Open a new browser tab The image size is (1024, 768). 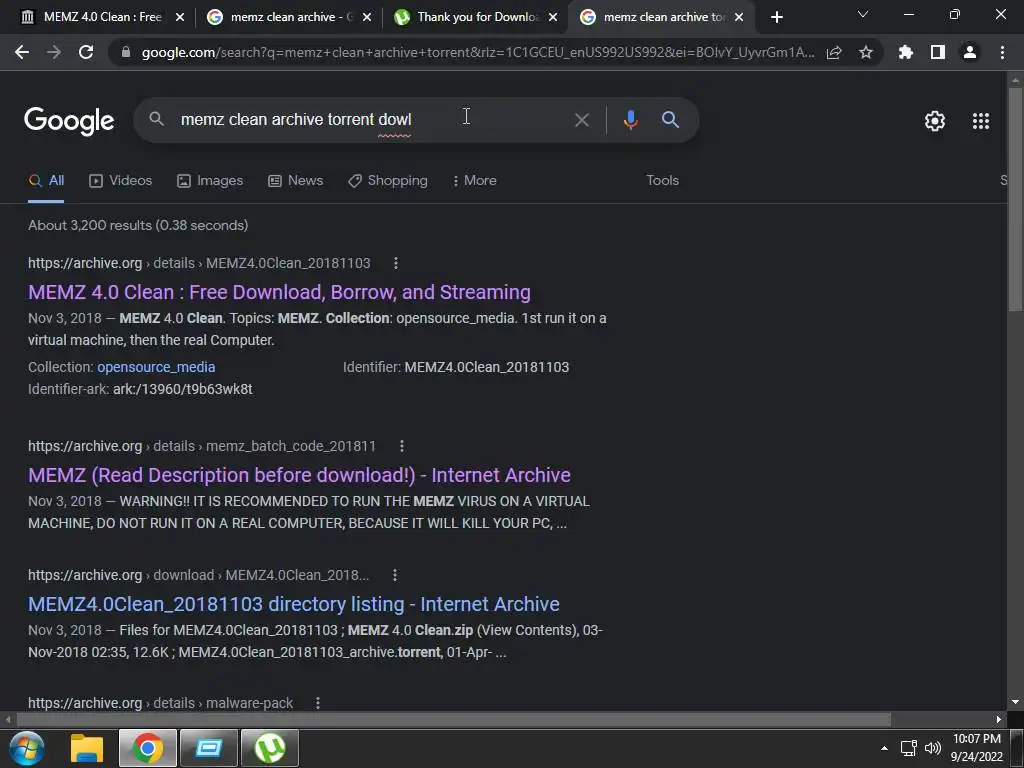coord(776,17)
